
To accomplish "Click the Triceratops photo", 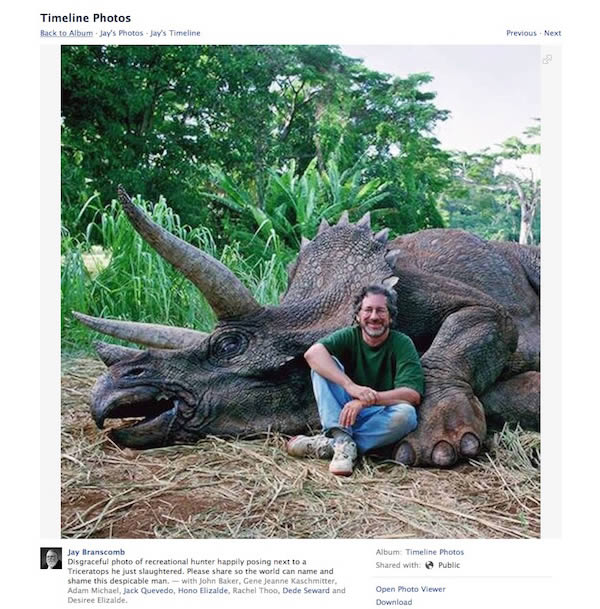I will 300,292.
